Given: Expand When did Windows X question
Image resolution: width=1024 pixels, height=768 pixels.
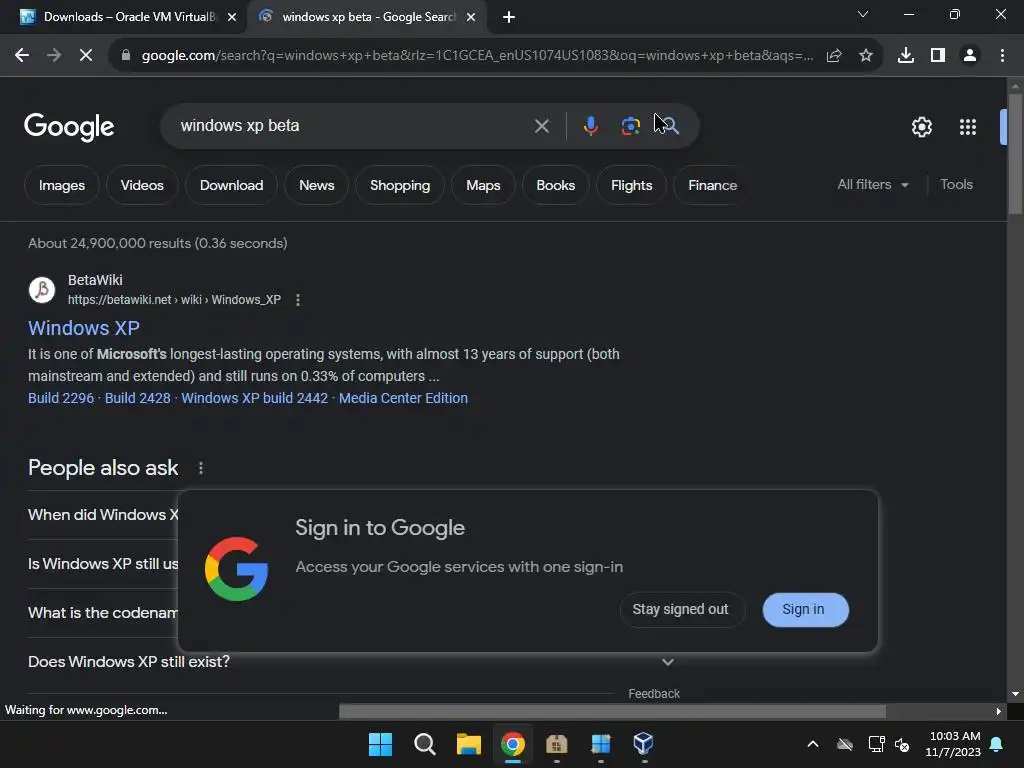Looking at the screenshot, I should point(103,515).
